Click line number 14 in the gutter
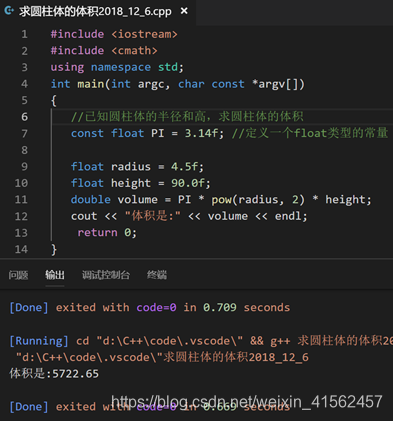The width and height of the screenshot is (393, 421). coord(21,249)
